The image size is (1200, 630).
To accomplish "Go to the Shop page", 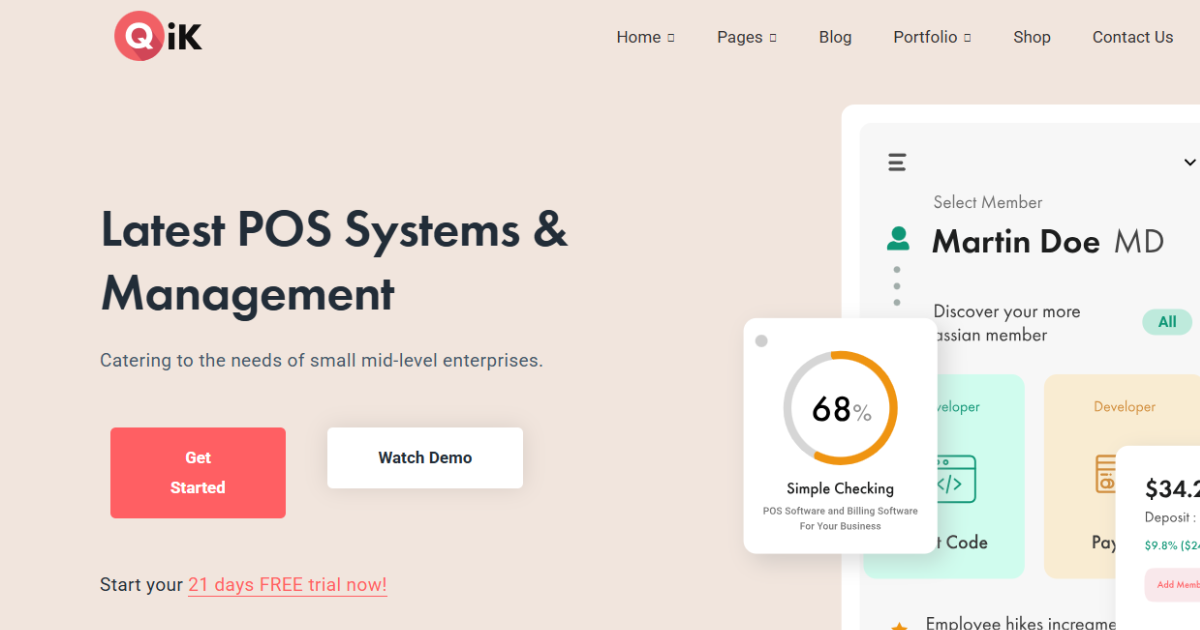I will click(x=1032, y=37).
